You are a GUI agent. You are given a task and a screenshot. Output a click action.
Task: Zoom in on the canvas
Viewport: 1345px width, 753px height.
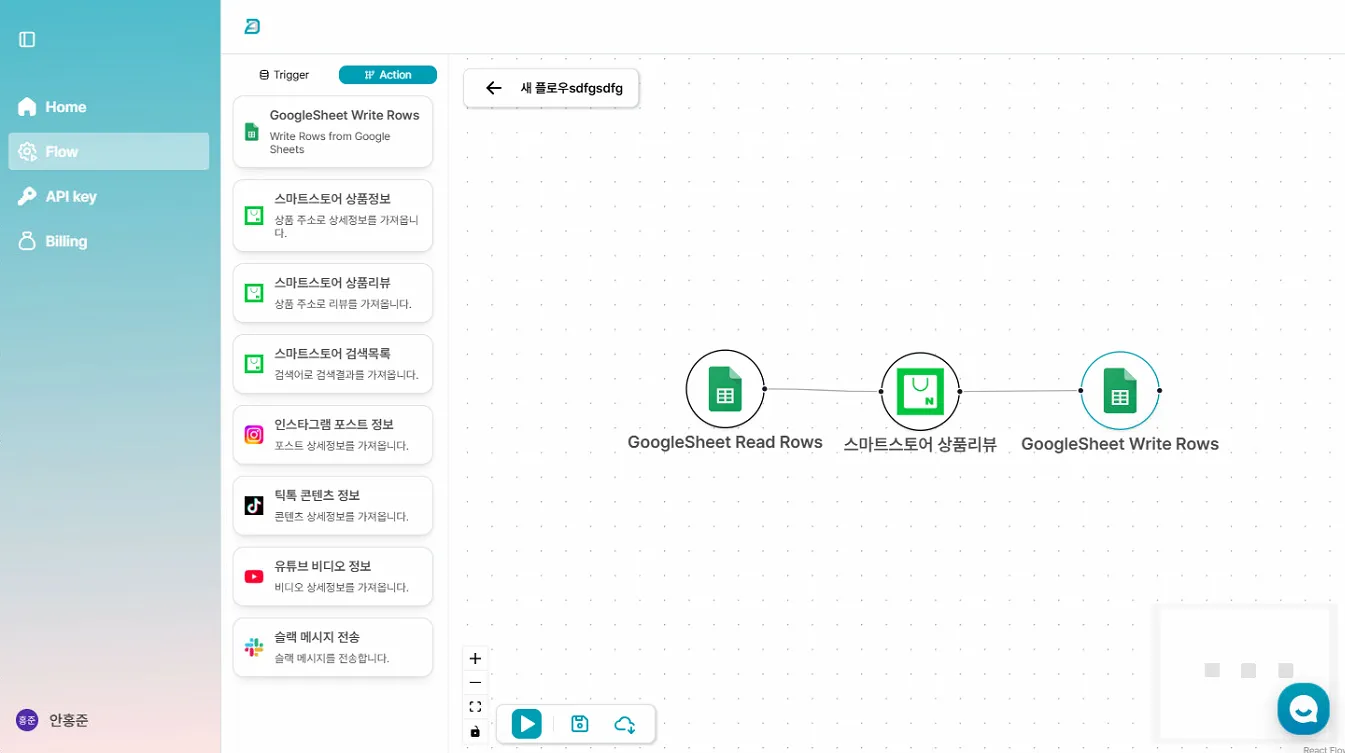click(x=475, y=659)
